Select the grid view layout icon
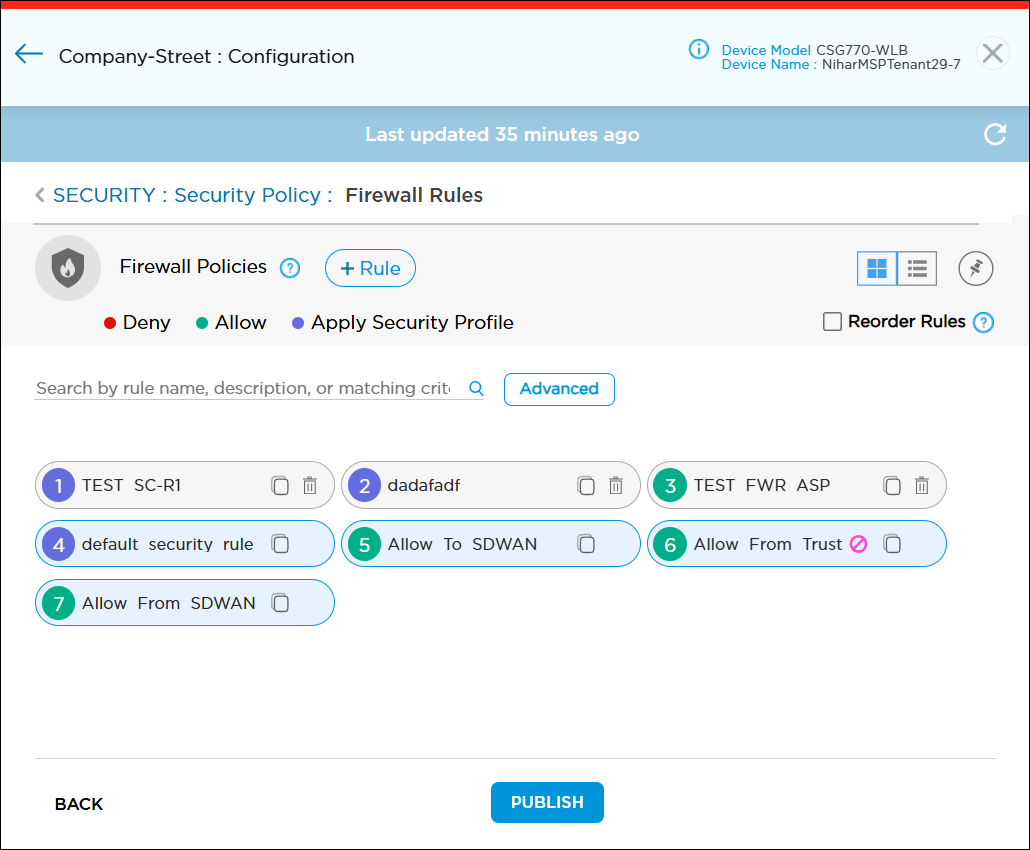The width and height of the screenshot is (1030, 850). point(876,268)
